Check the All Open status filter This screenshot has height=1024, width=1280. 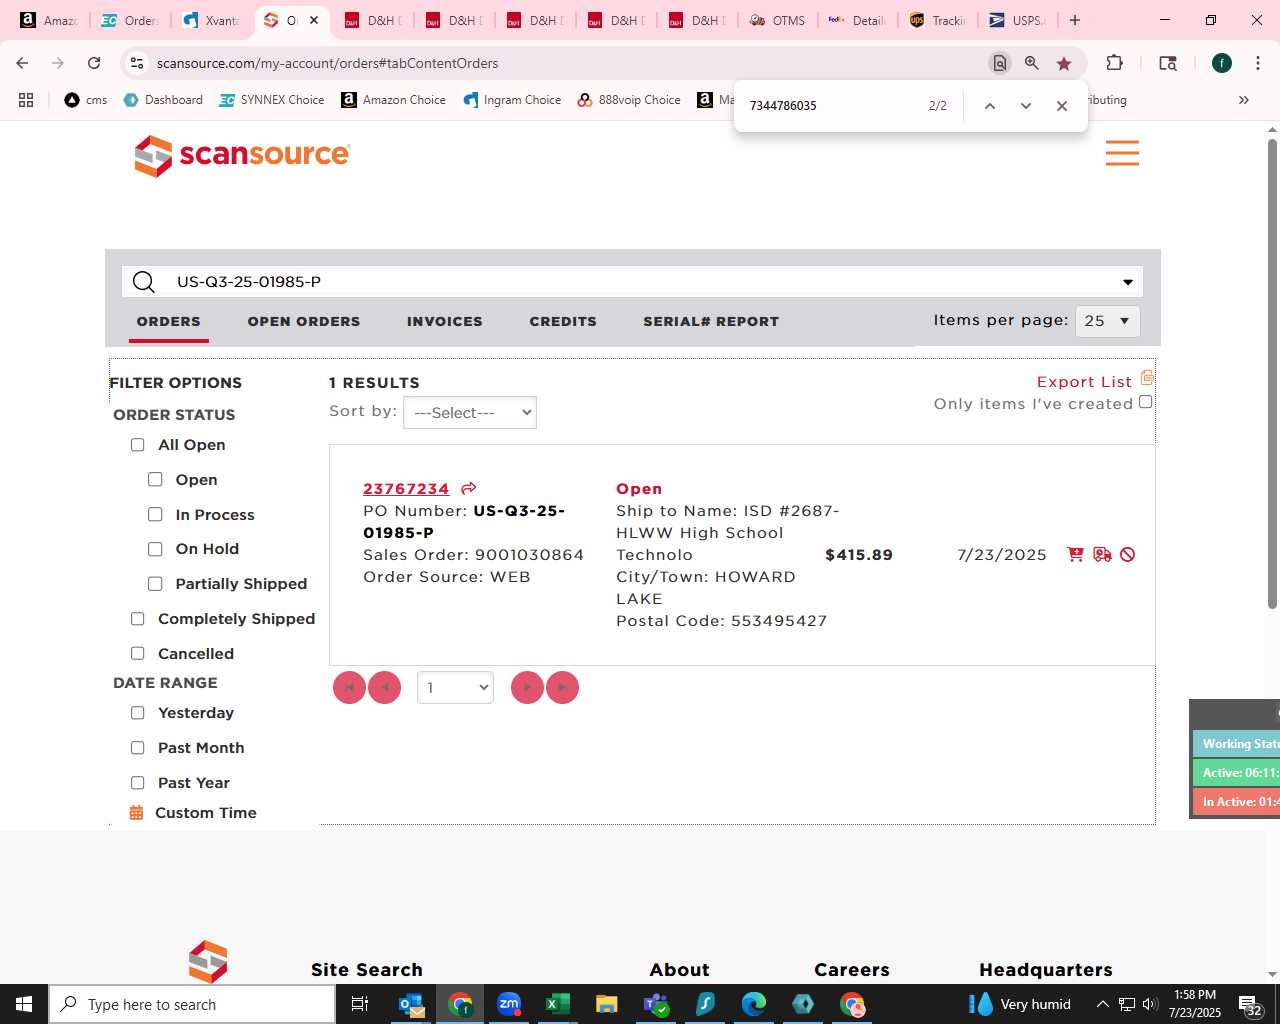[x=138, y=445]
